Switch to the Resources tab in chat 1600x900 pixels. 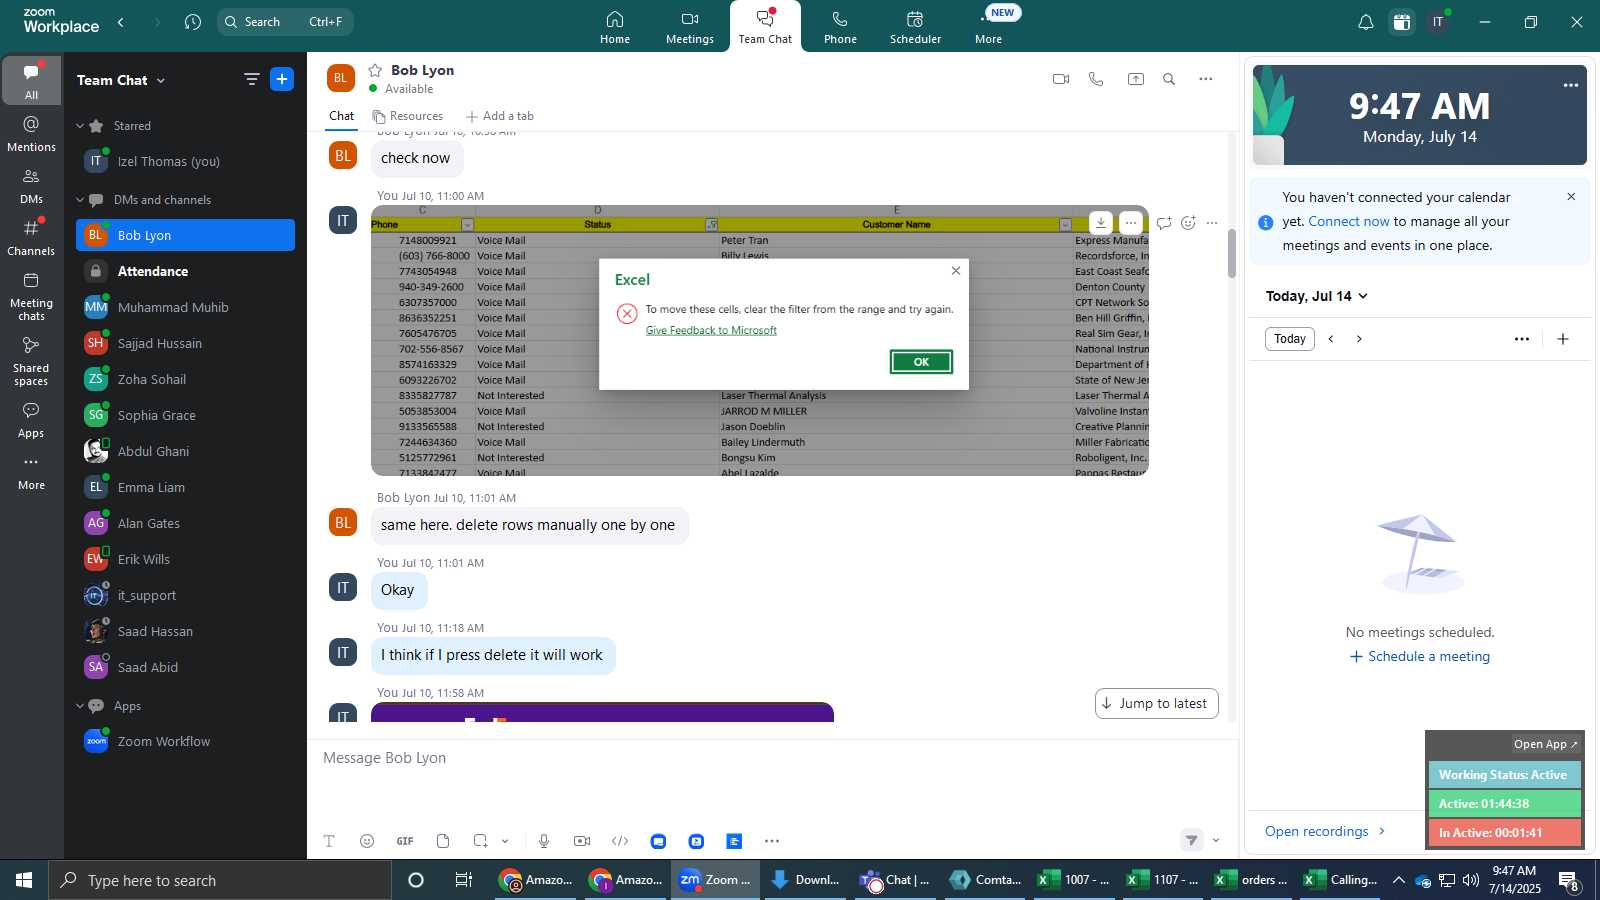[408, 116]
